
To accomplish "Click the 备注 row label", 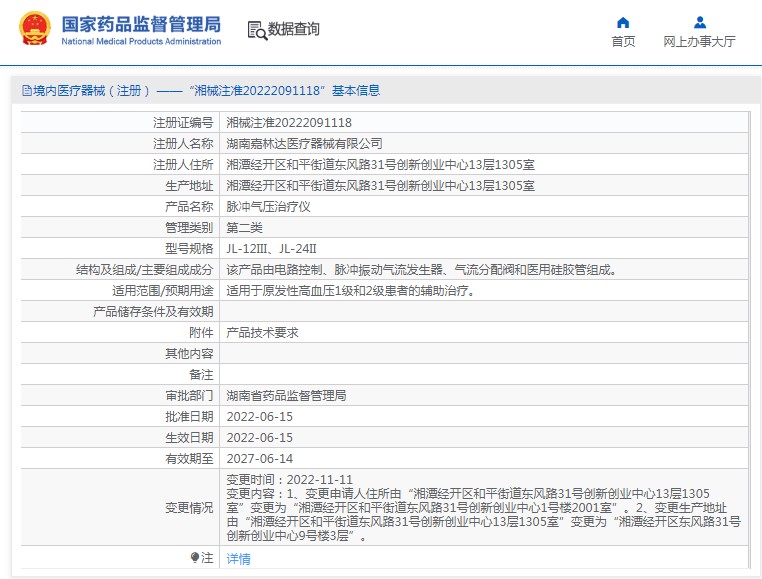I will click(x=201, y=374).
